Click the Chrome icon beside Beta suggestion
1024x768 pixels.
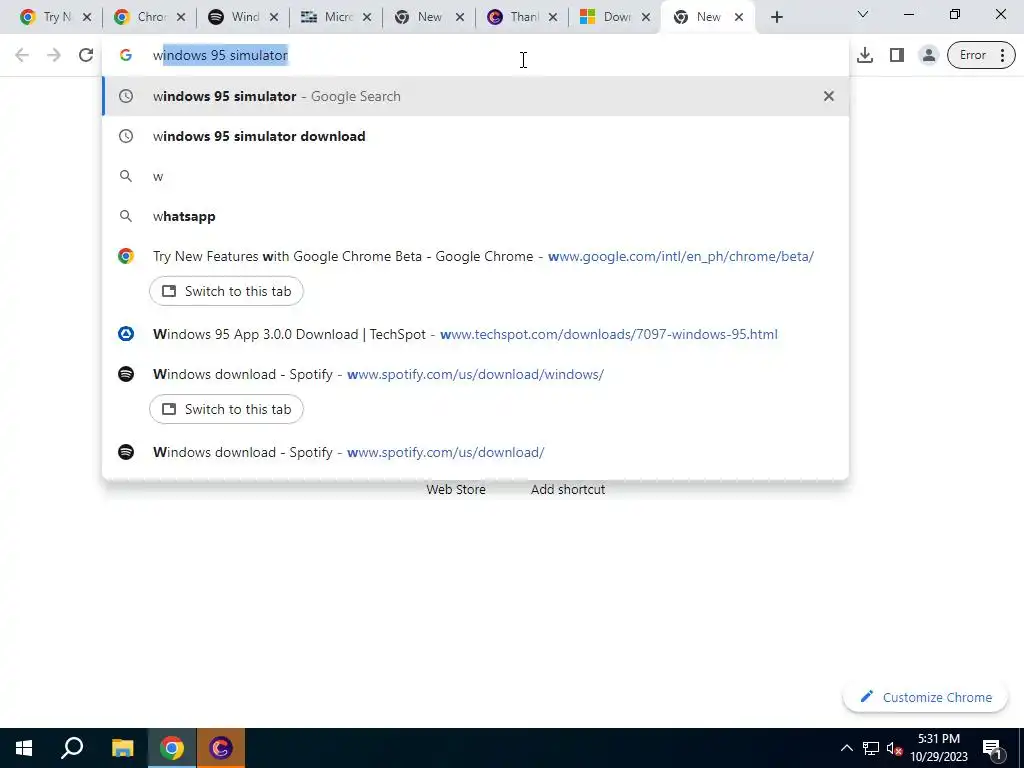pos(126,256)
